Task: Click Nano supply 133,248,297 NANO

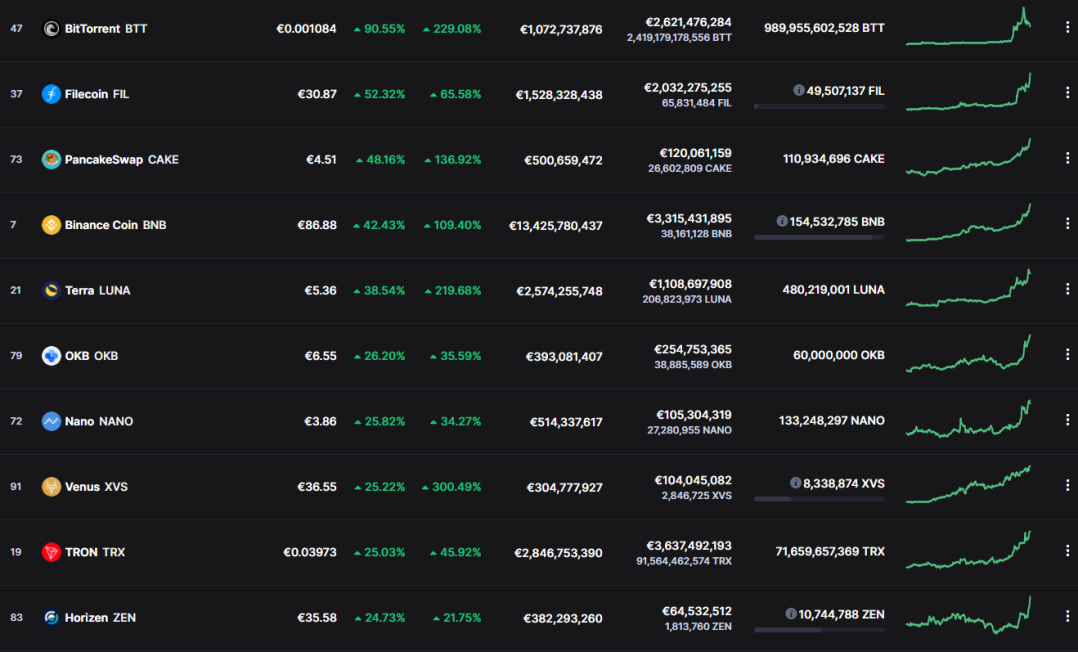Action: pos(832,420)
